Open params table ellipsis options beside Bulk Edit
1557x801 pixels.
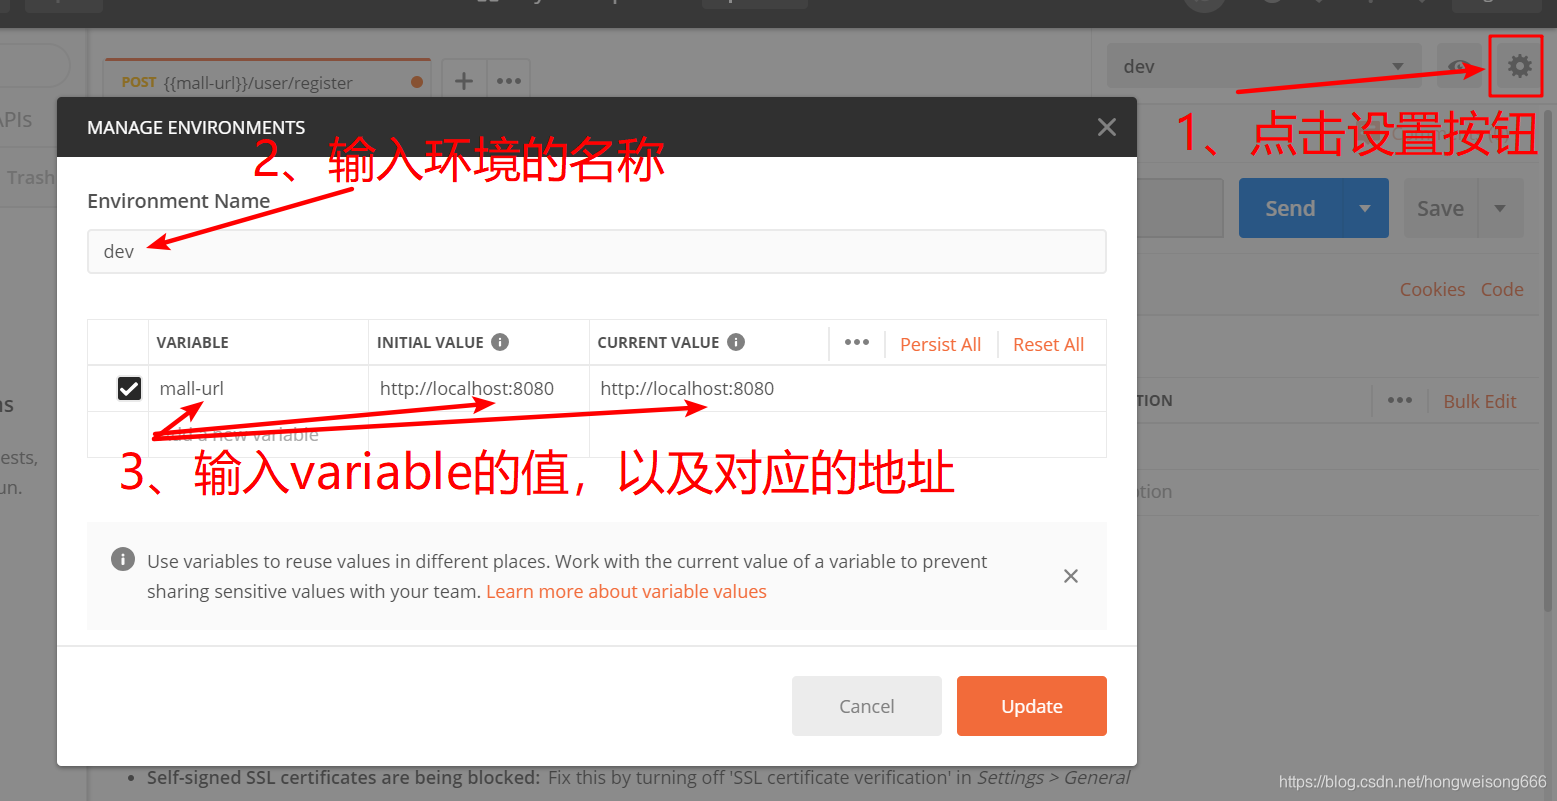(x=1400, y=400)
